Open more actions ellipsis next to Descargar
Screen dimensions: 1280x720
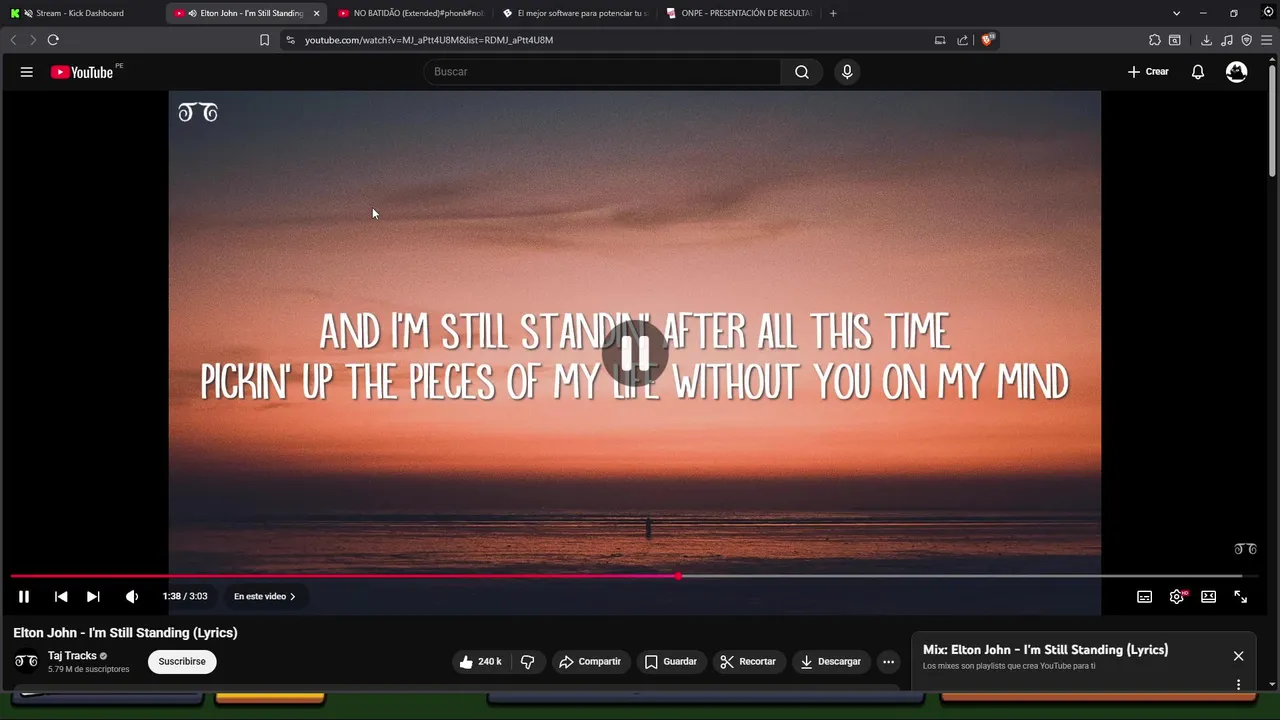pyautogui.click(x=888, y=662)
